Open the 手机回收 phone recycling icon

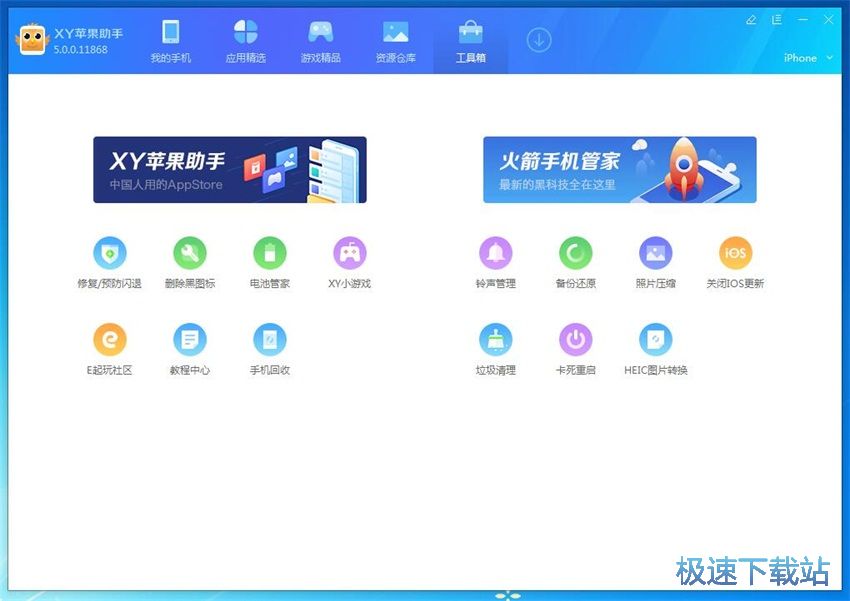[269, 340]
